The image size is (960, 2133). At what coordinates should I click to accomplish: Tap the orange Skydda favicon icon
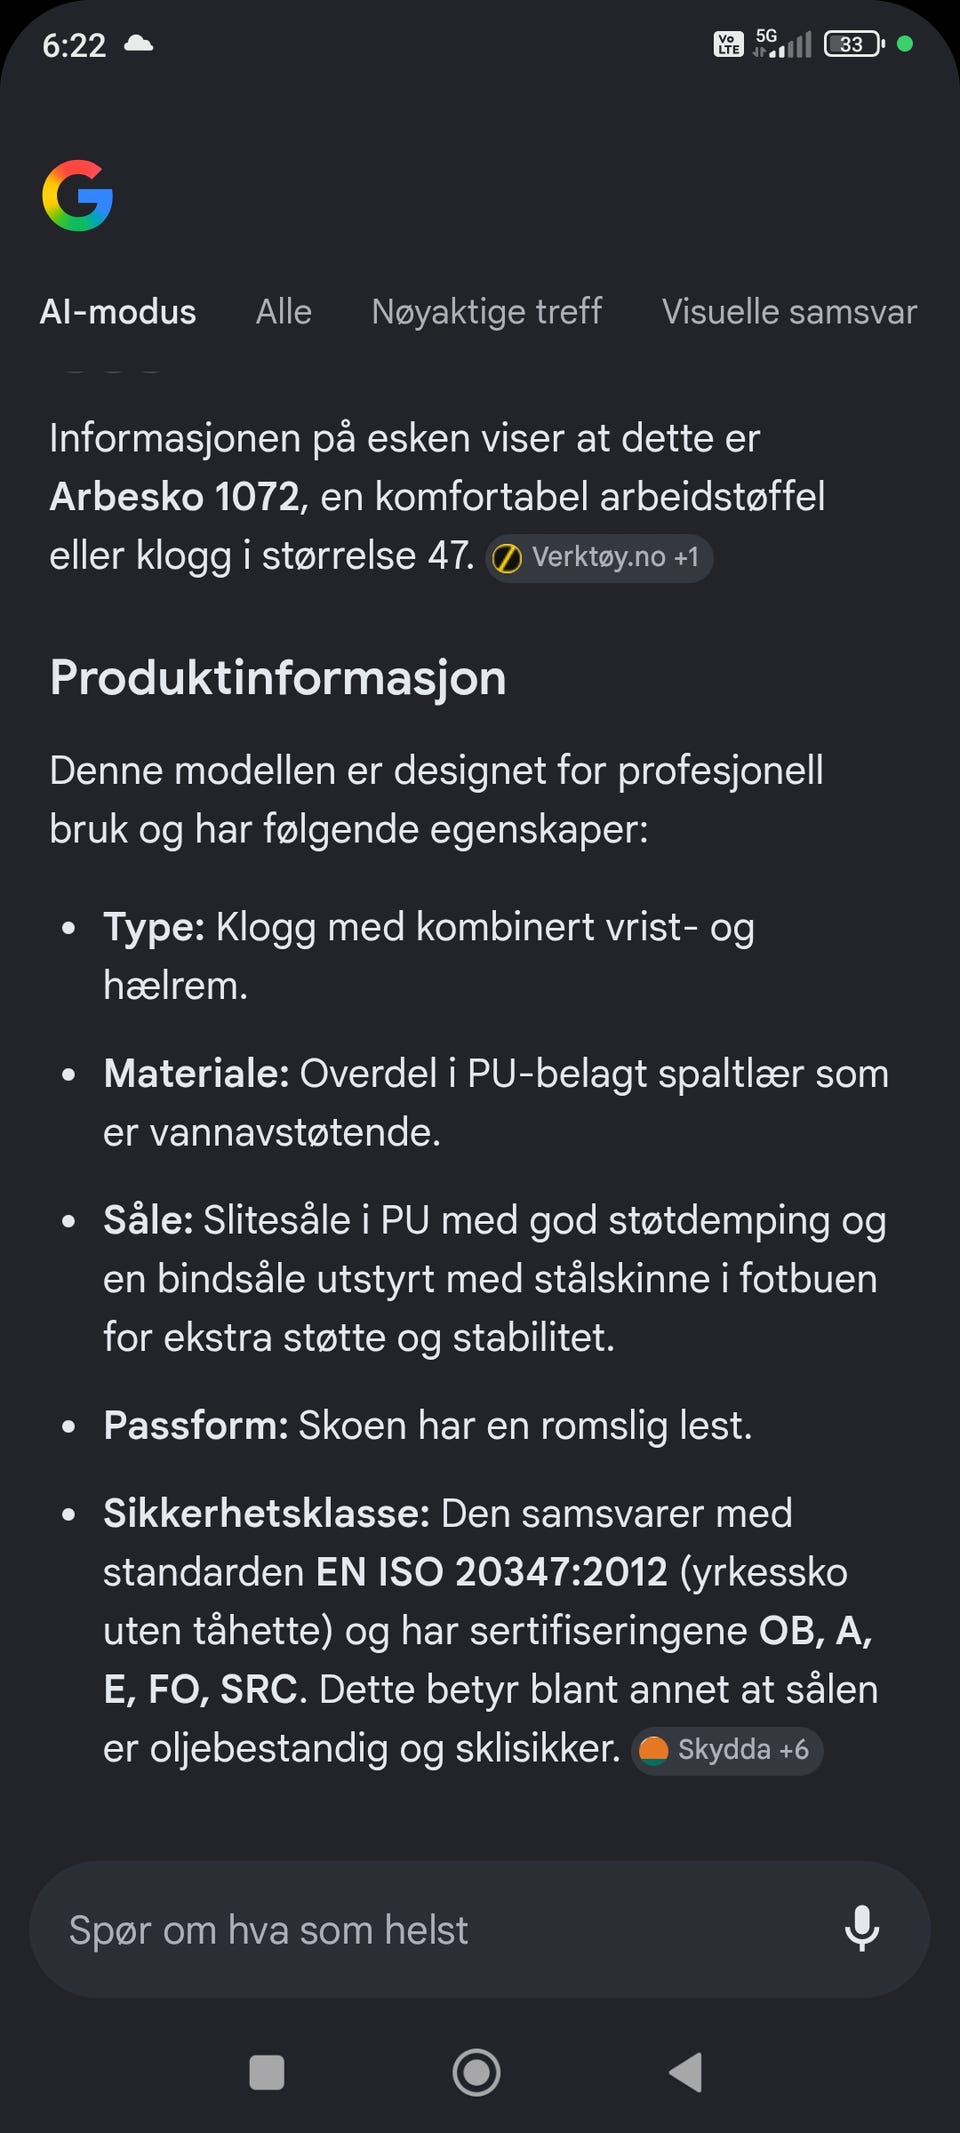pyautogui.click(x=653, y=1750)
